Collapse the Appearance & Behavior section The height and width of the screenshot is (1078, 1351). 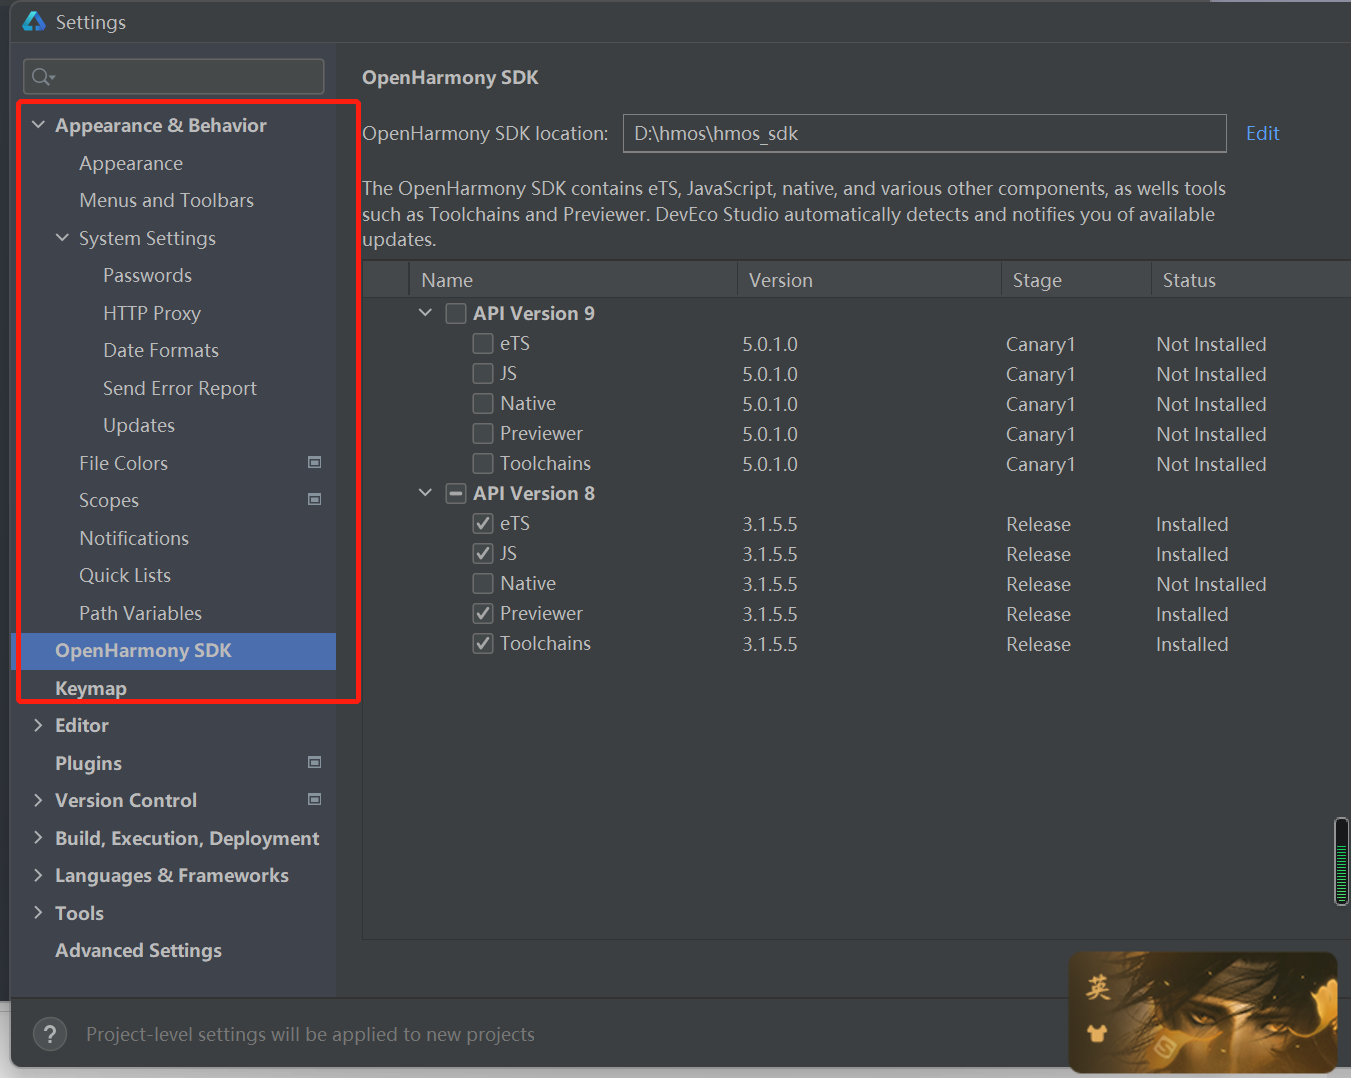(38, 125)
